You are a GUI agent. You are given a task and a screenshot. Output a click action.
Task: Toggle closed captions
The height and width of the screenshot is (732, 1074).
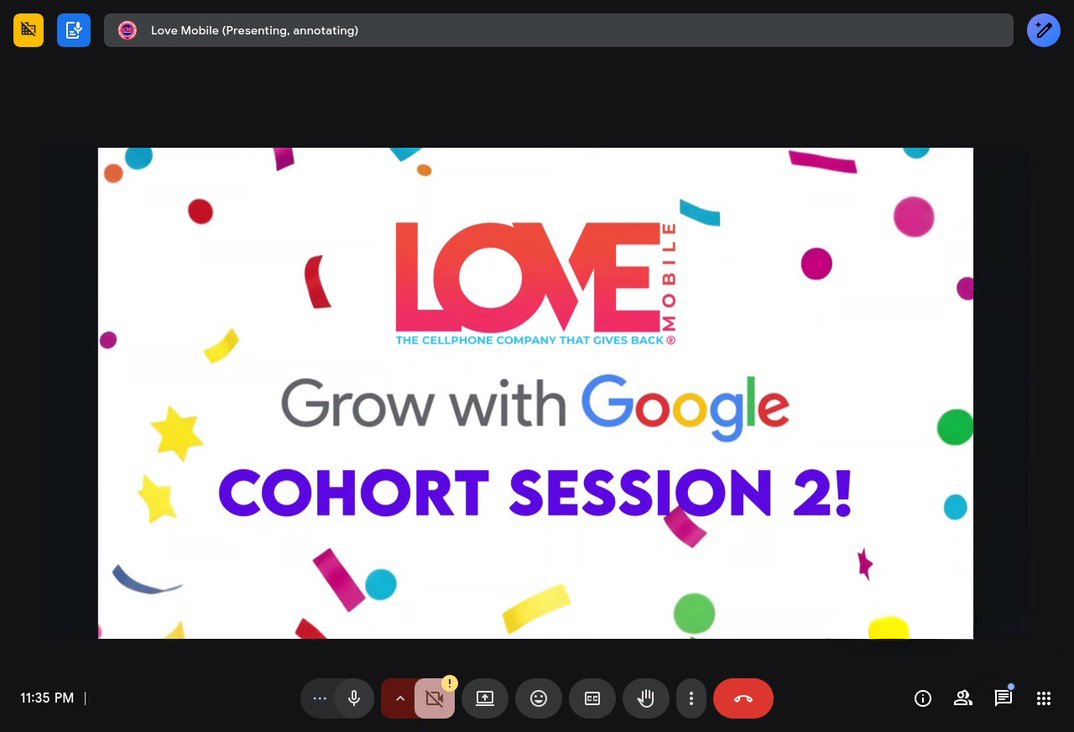[x=592, y=698]
